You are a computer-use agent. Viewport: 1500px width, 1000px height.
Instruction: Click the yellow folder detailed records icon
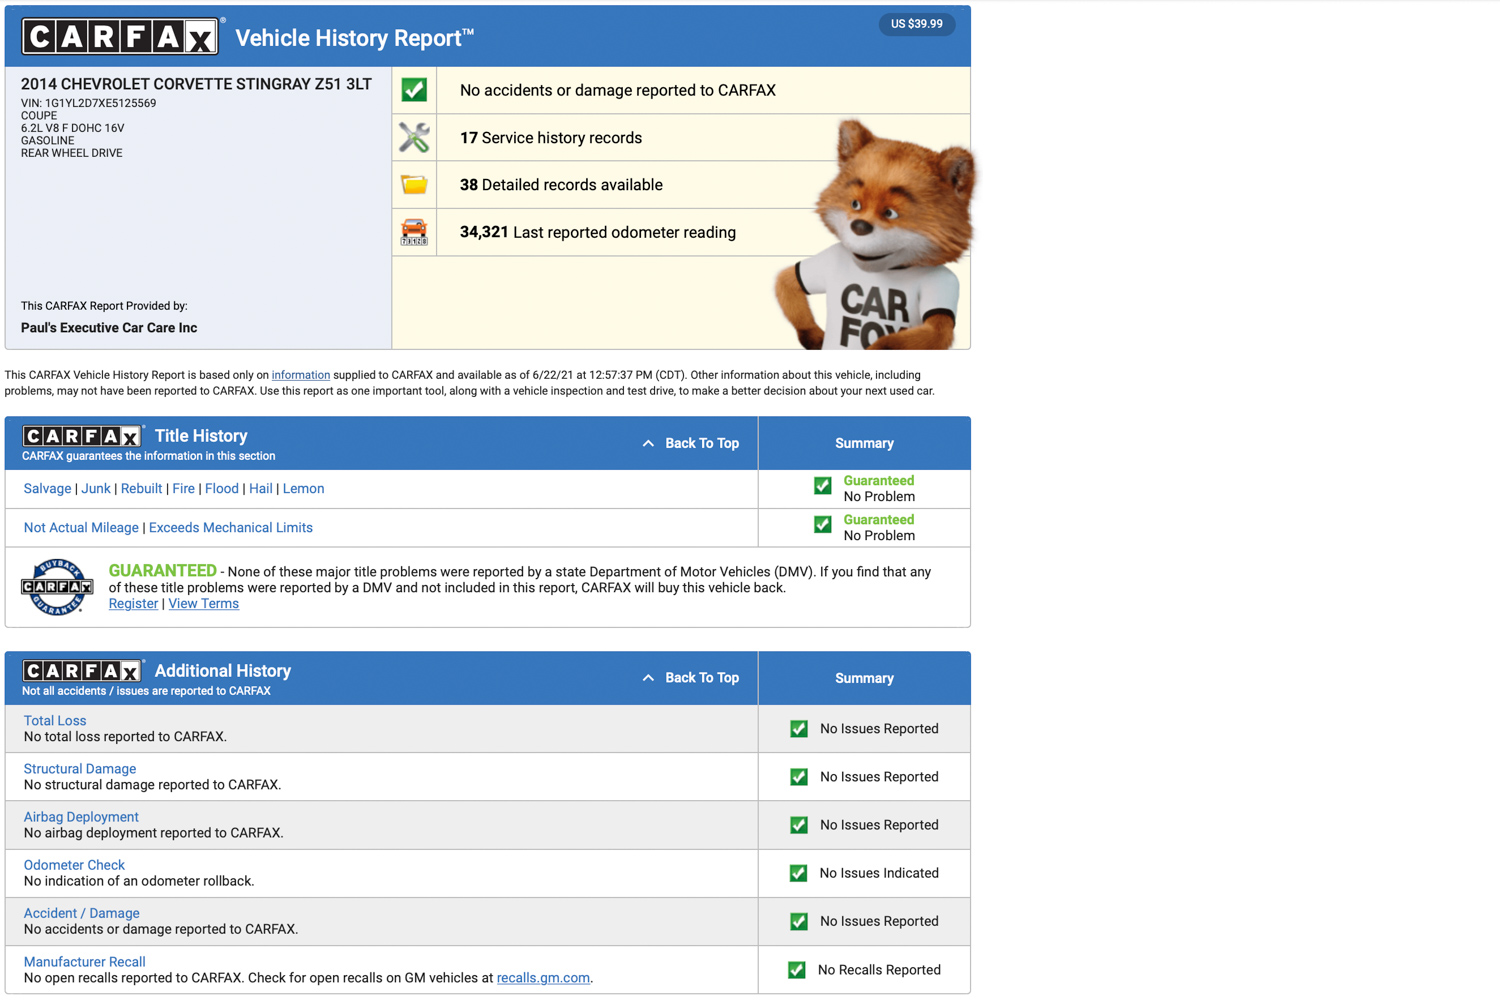coord(414,185)
